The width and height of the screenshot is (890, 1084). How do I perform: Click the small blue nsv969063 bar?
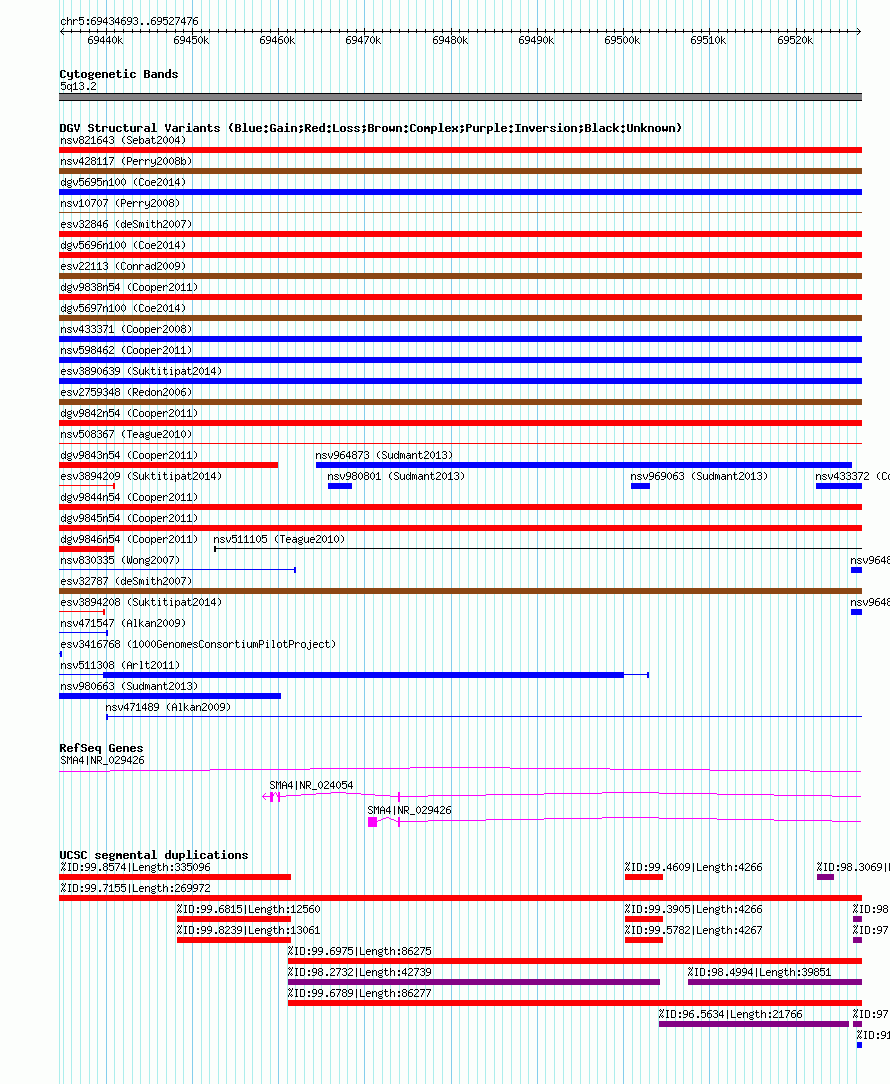tap(640, 486)
